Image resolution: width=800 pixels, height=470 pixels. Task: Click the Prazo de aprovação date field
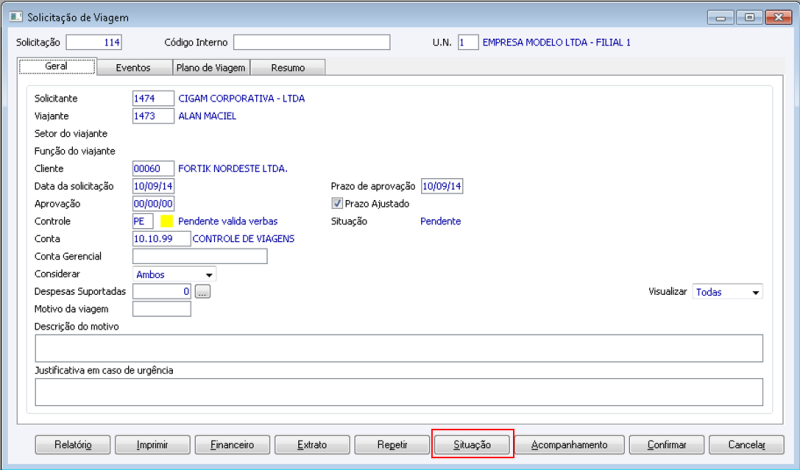442,186
